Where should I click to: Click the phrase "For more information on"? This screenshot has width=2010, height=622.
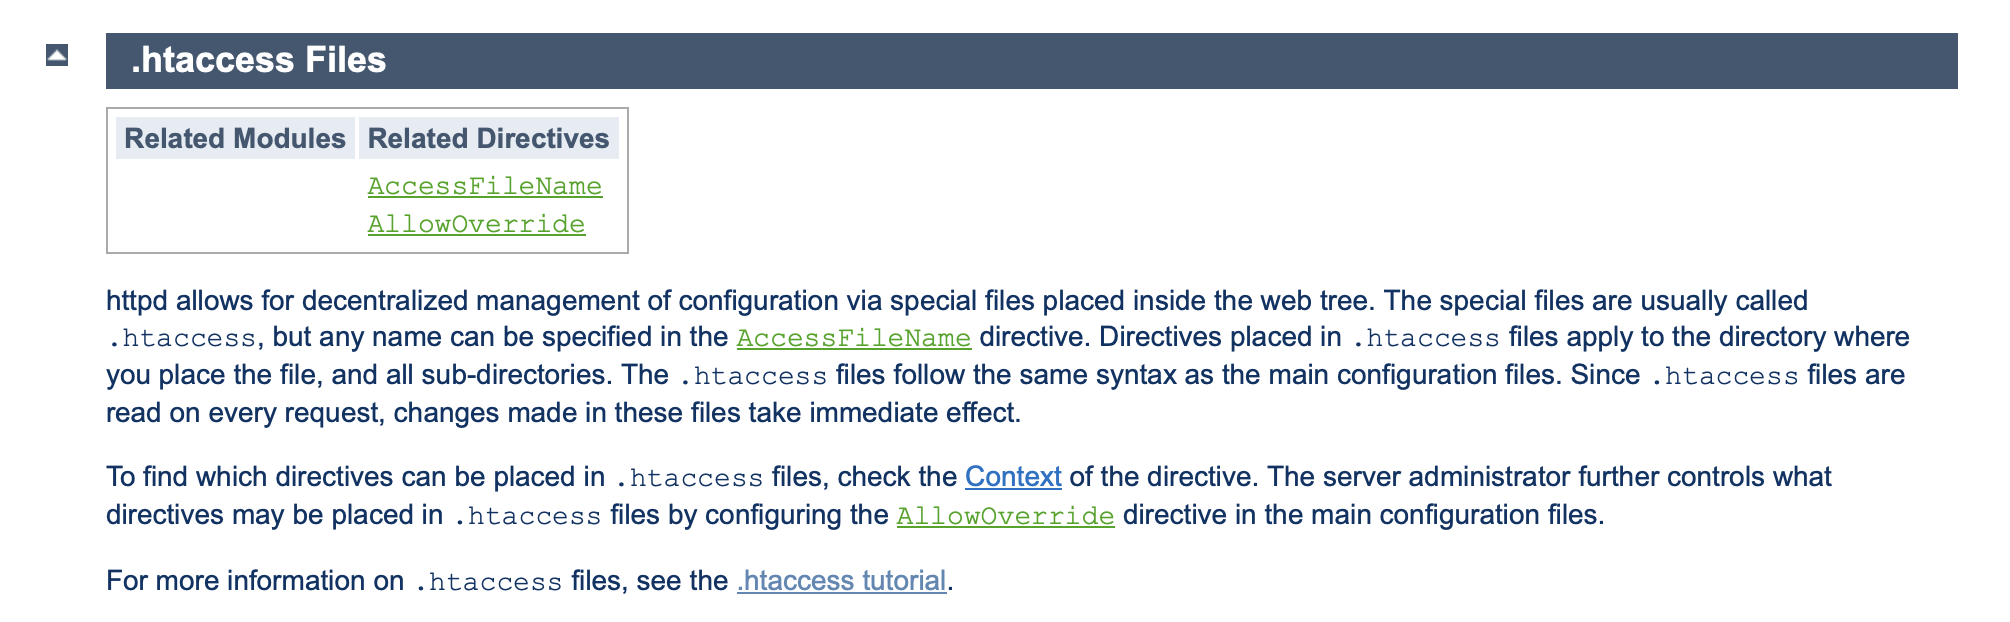[255, 581]
